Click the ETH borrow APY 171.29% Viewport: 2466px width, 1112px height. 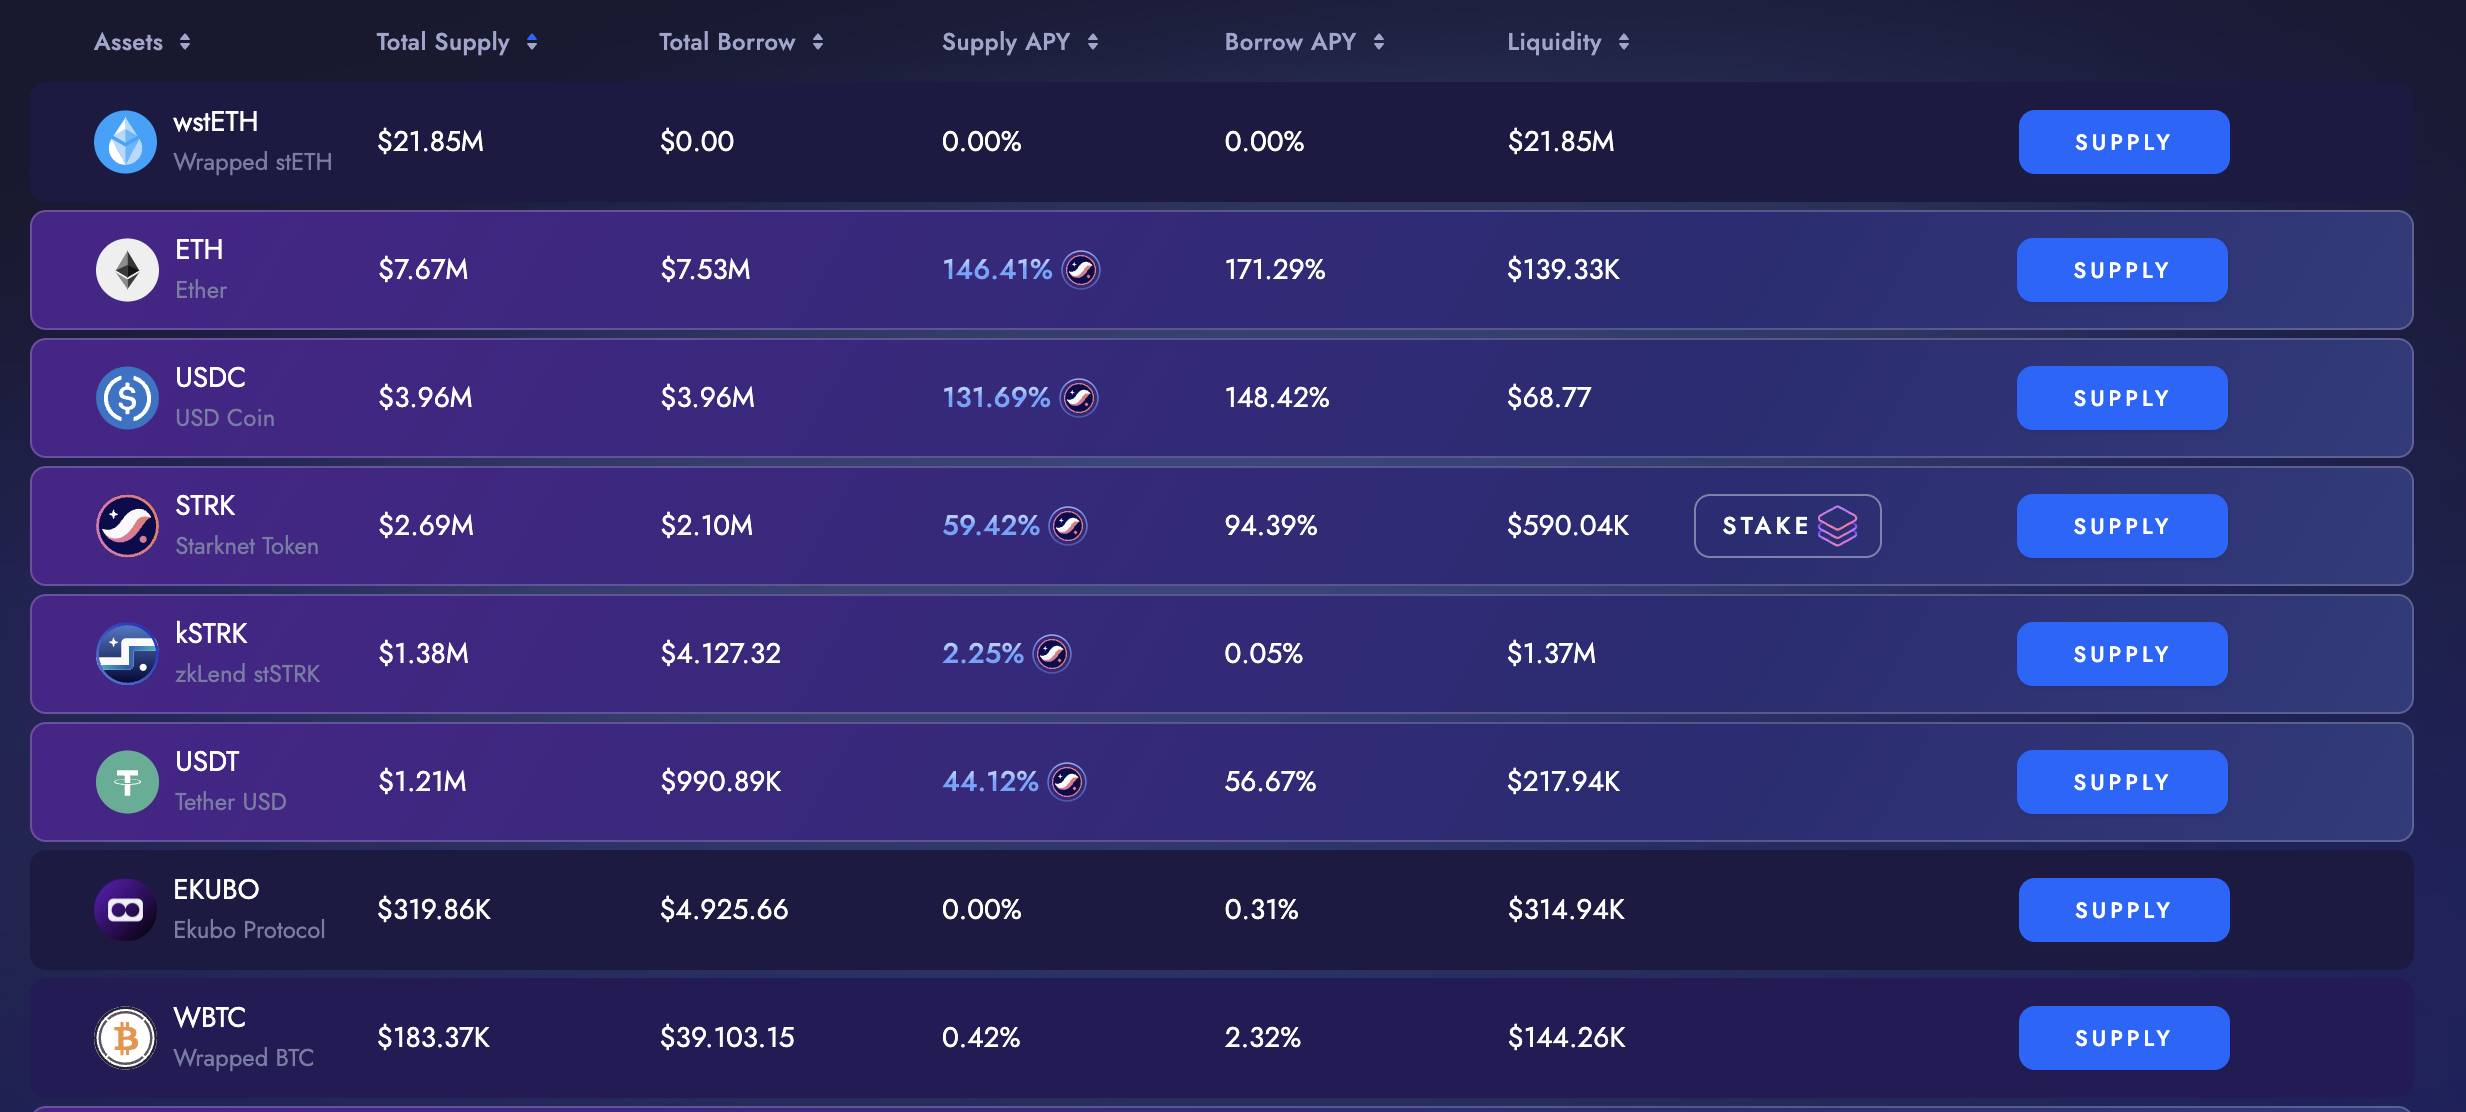pyautogui.click(x=1275, y=270)
